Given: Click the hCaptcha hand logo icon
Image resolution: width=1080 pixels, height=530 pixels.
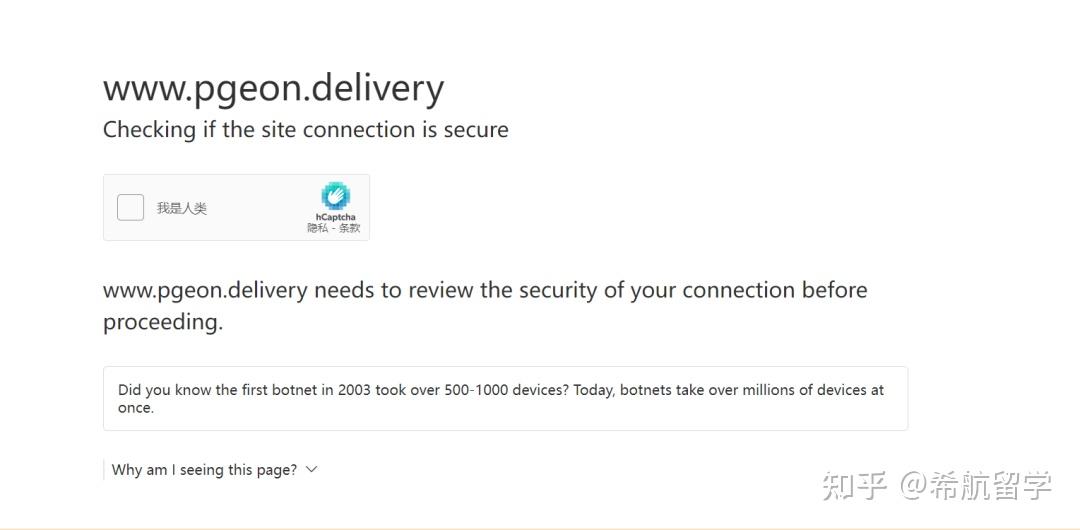Looking at the screenshot, I should 335,196.
